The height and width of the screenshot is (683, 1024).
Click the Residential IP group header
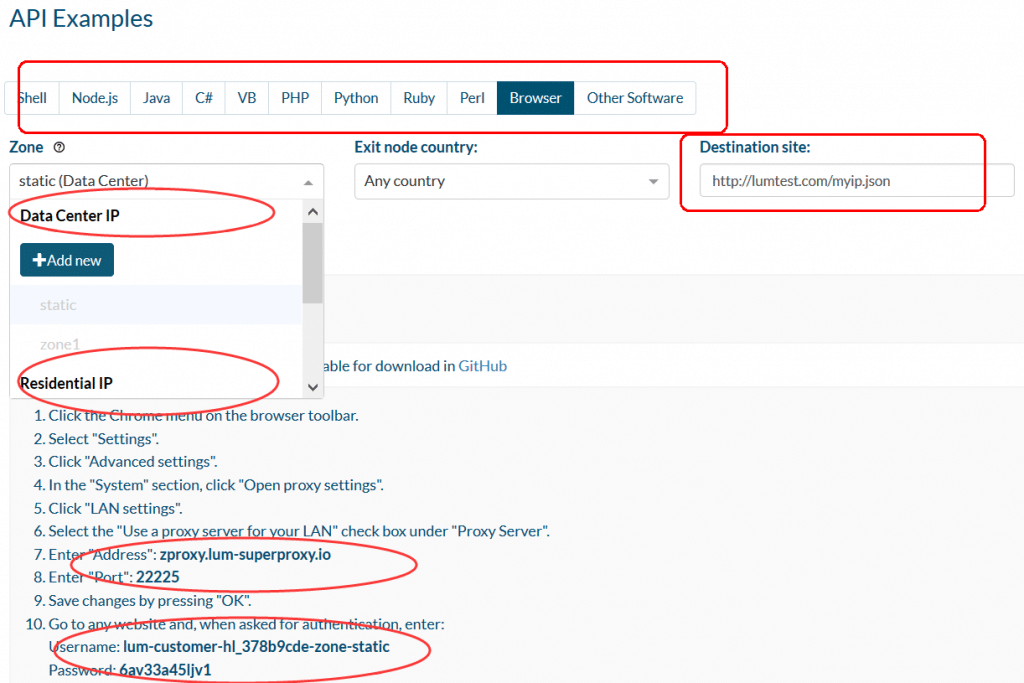(67, 383)
